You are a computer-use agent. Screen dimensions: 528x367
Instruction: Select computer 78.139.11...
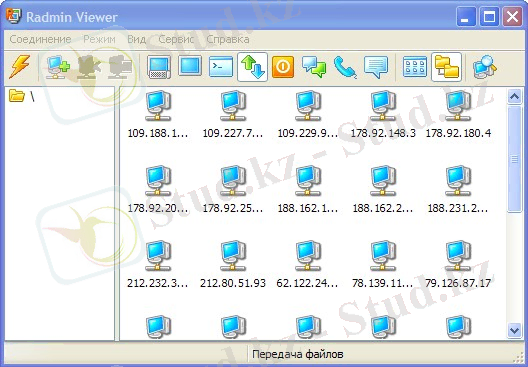(x=383, y=265)
